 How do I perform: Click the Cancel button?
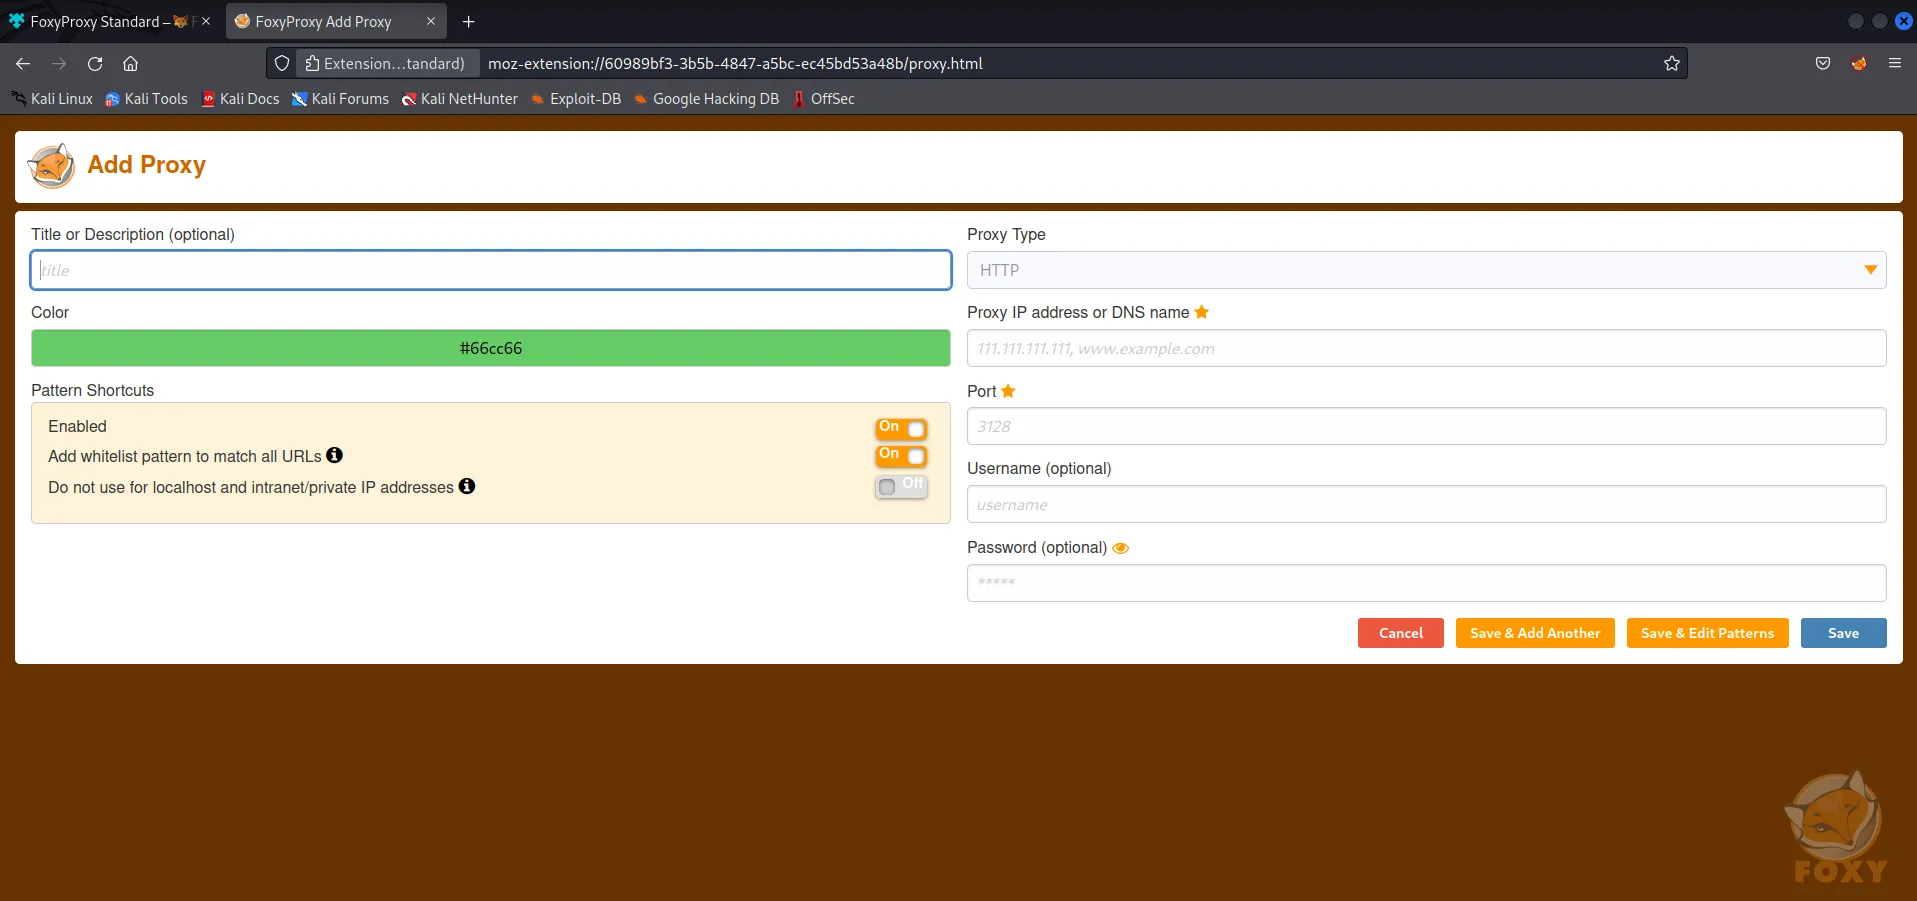pyautogui.click(x=1400, y=633)
